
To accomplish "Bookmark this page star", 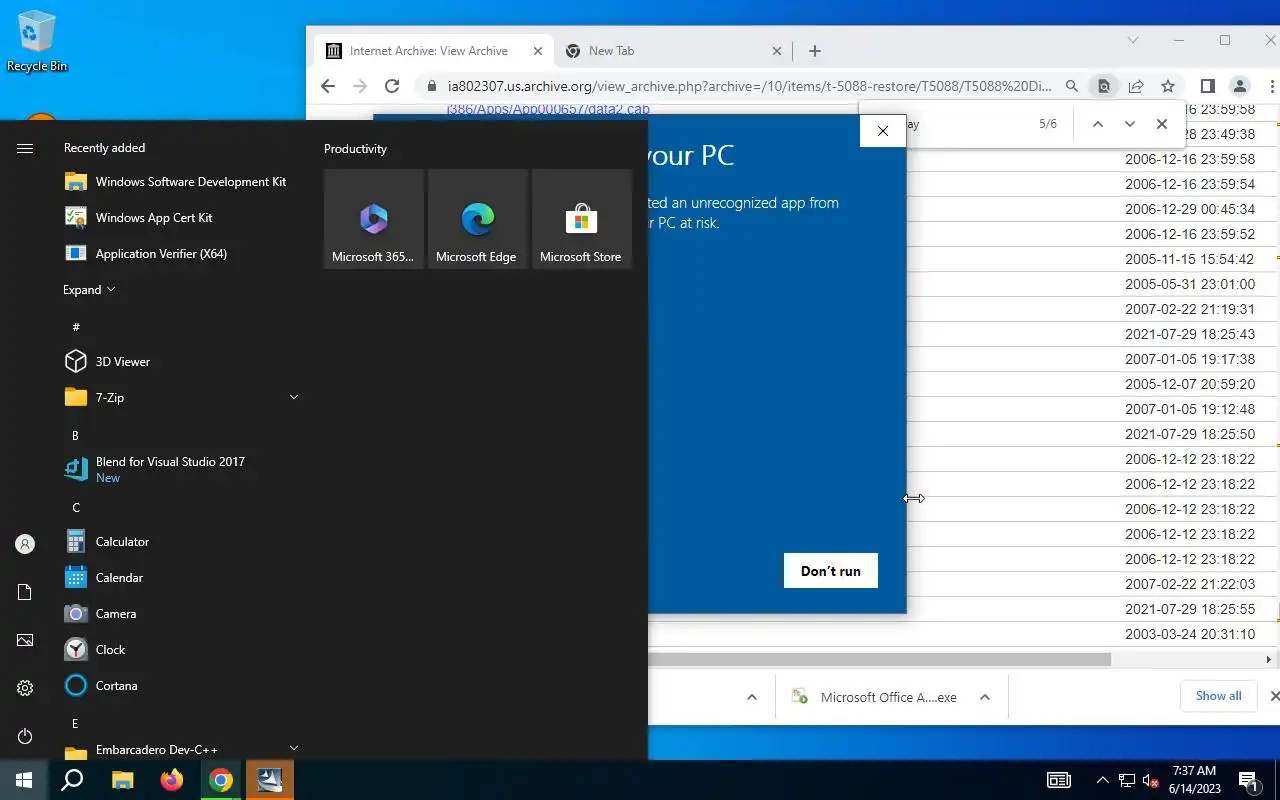I will pos(1167,86).
